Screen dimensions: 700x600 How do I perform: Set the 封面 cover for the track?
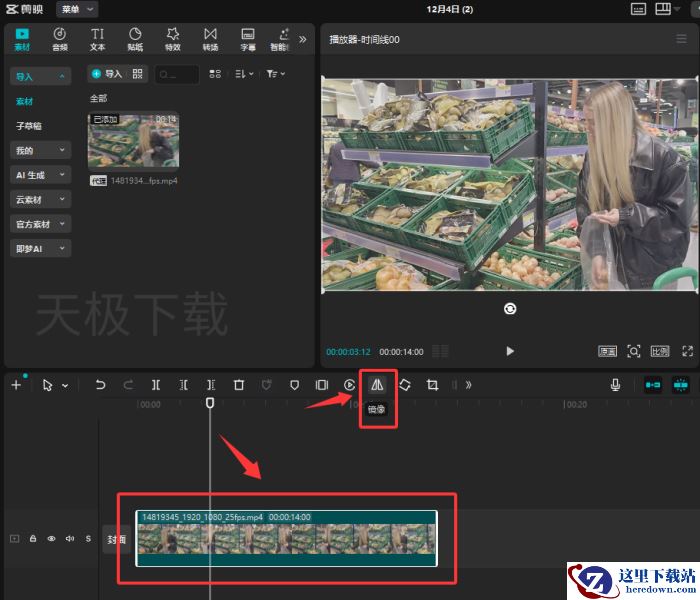[x=117, y=539]
